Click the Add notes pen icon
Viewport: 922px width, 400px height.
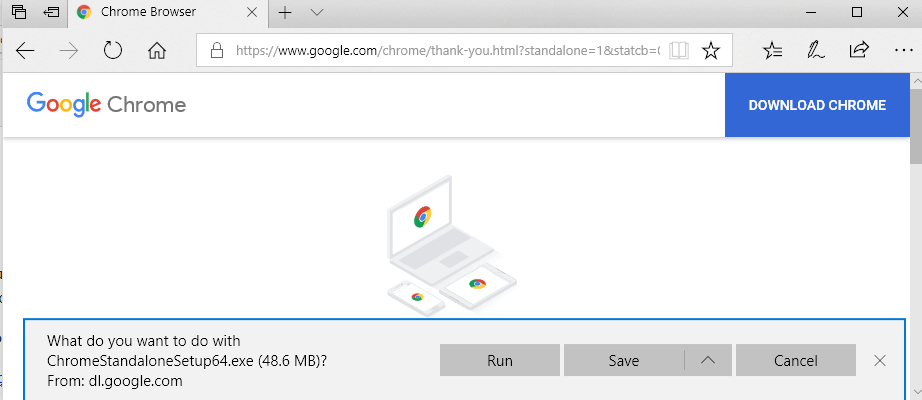(816, 51)
